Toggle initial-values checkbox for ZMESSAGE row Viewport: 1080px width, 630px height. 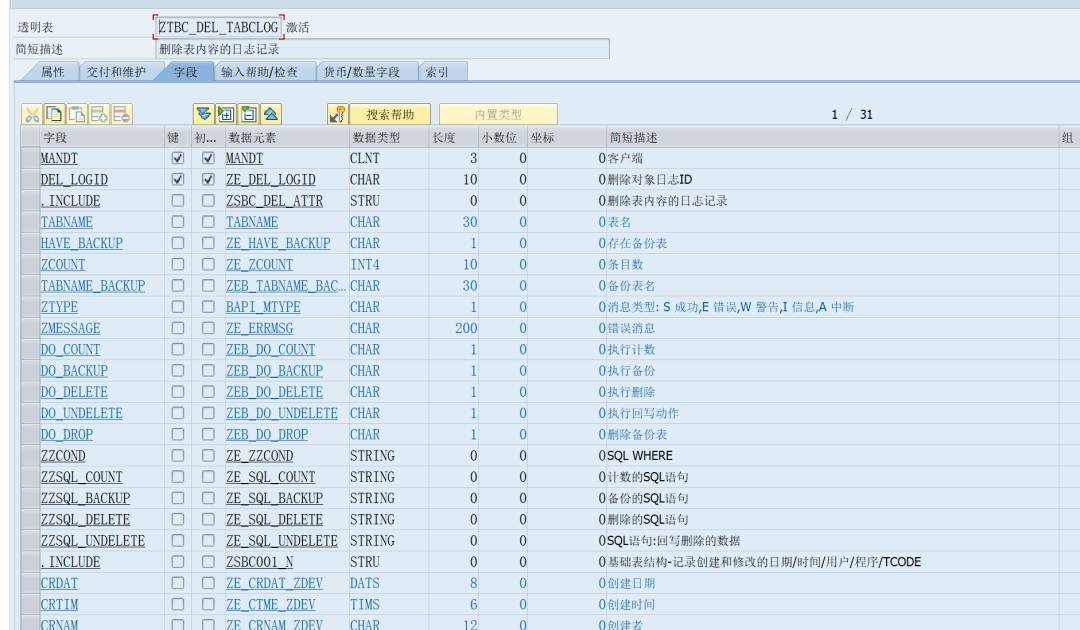[208, 328]
